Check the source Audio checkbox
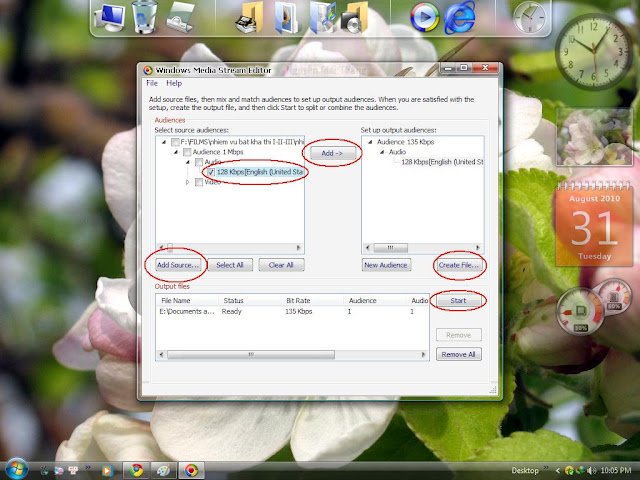 click(199, 162)
